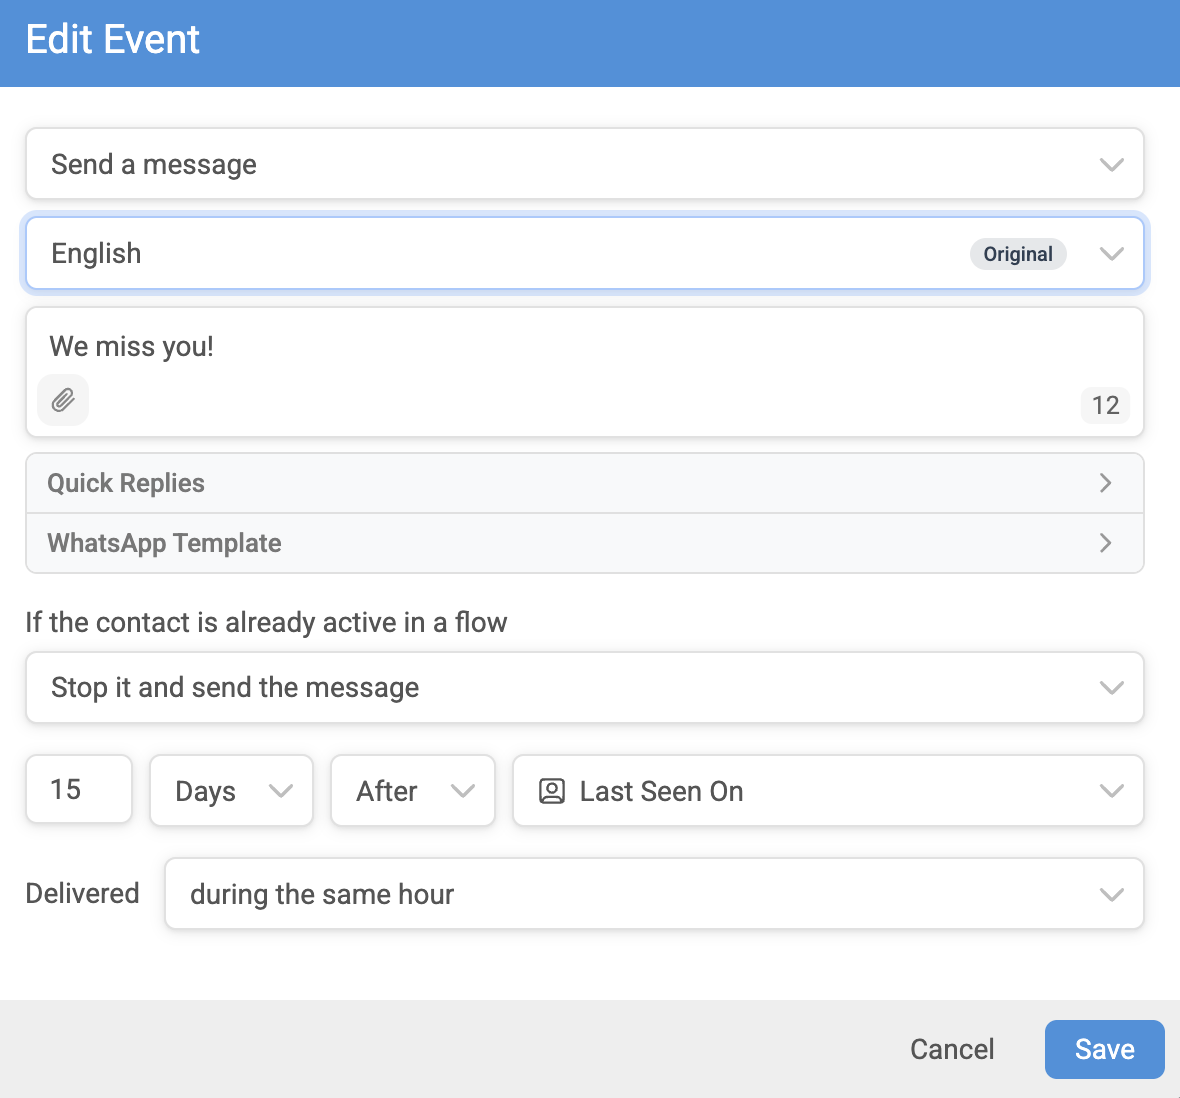The image size is (1180, 1098).
Task: Click the down arrow of Send a message
Action: [x=1112, y=164]
